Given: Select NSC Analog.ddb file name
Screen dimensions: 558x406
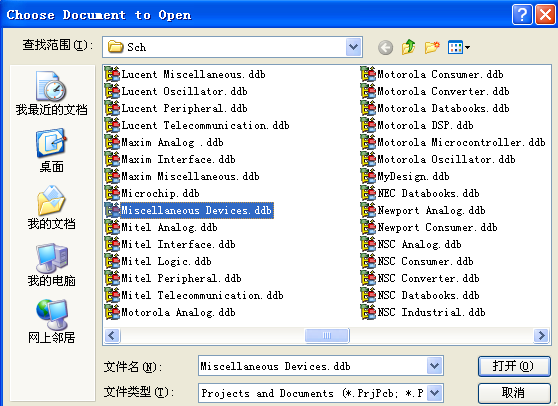Looking at the screenshot, I should (x=419, y=244).
